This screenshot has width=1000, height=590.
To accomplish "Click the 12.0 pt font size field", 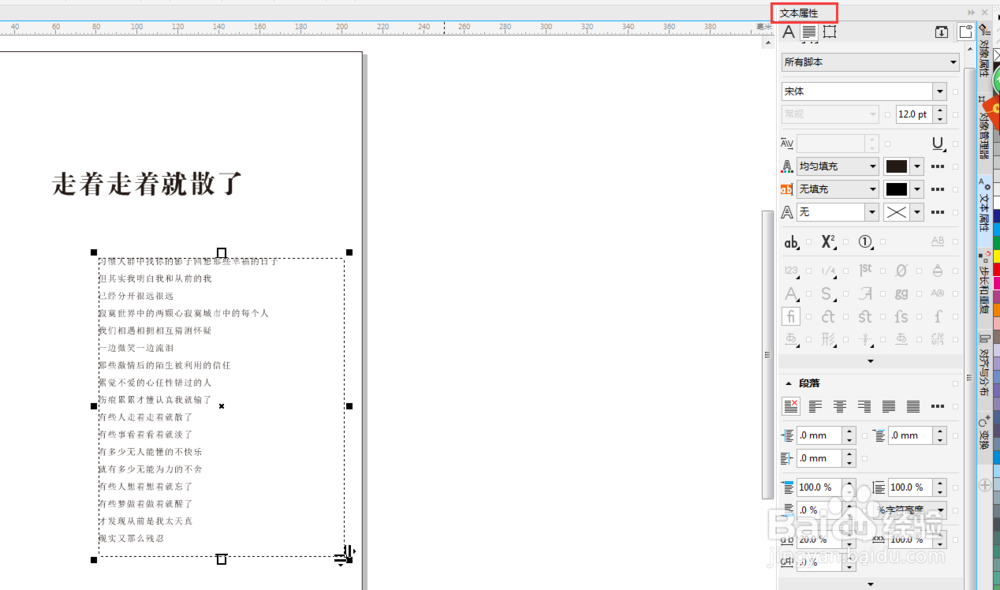I will (x=914, y=115).
